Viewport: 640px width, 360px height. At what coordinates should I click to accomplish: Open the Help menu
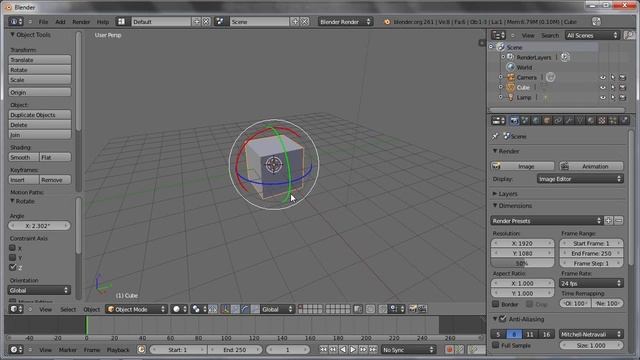coord(102,22)
